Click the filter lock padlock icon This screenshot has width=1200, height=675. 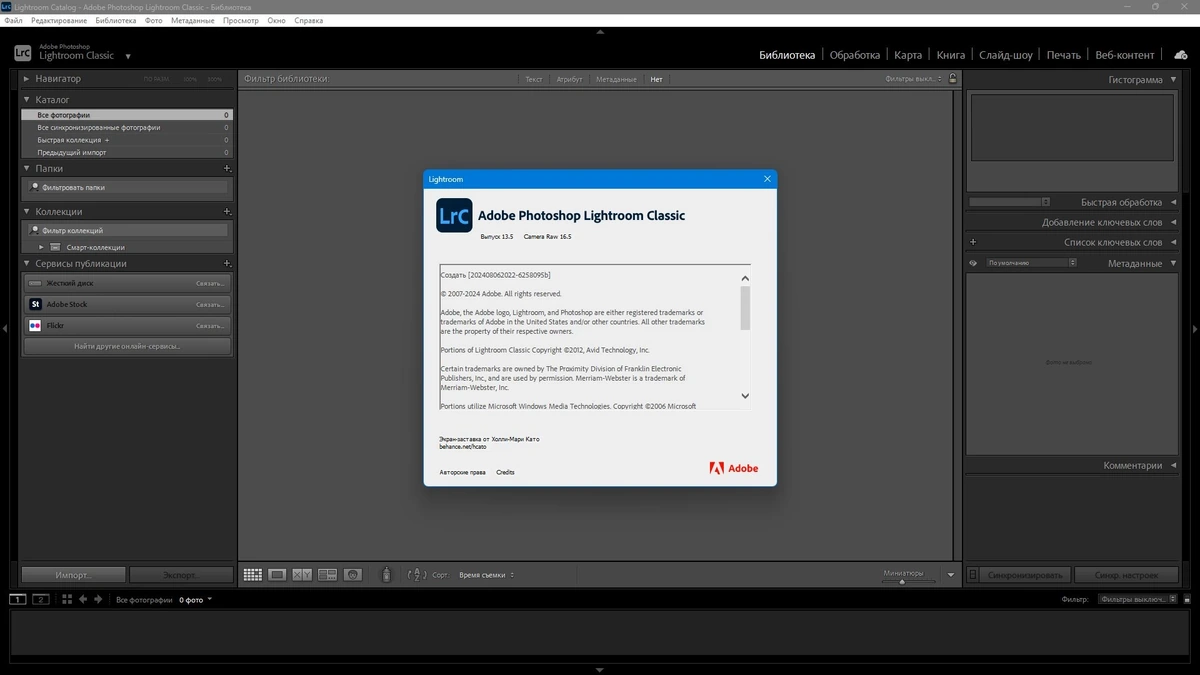point(953,78)
